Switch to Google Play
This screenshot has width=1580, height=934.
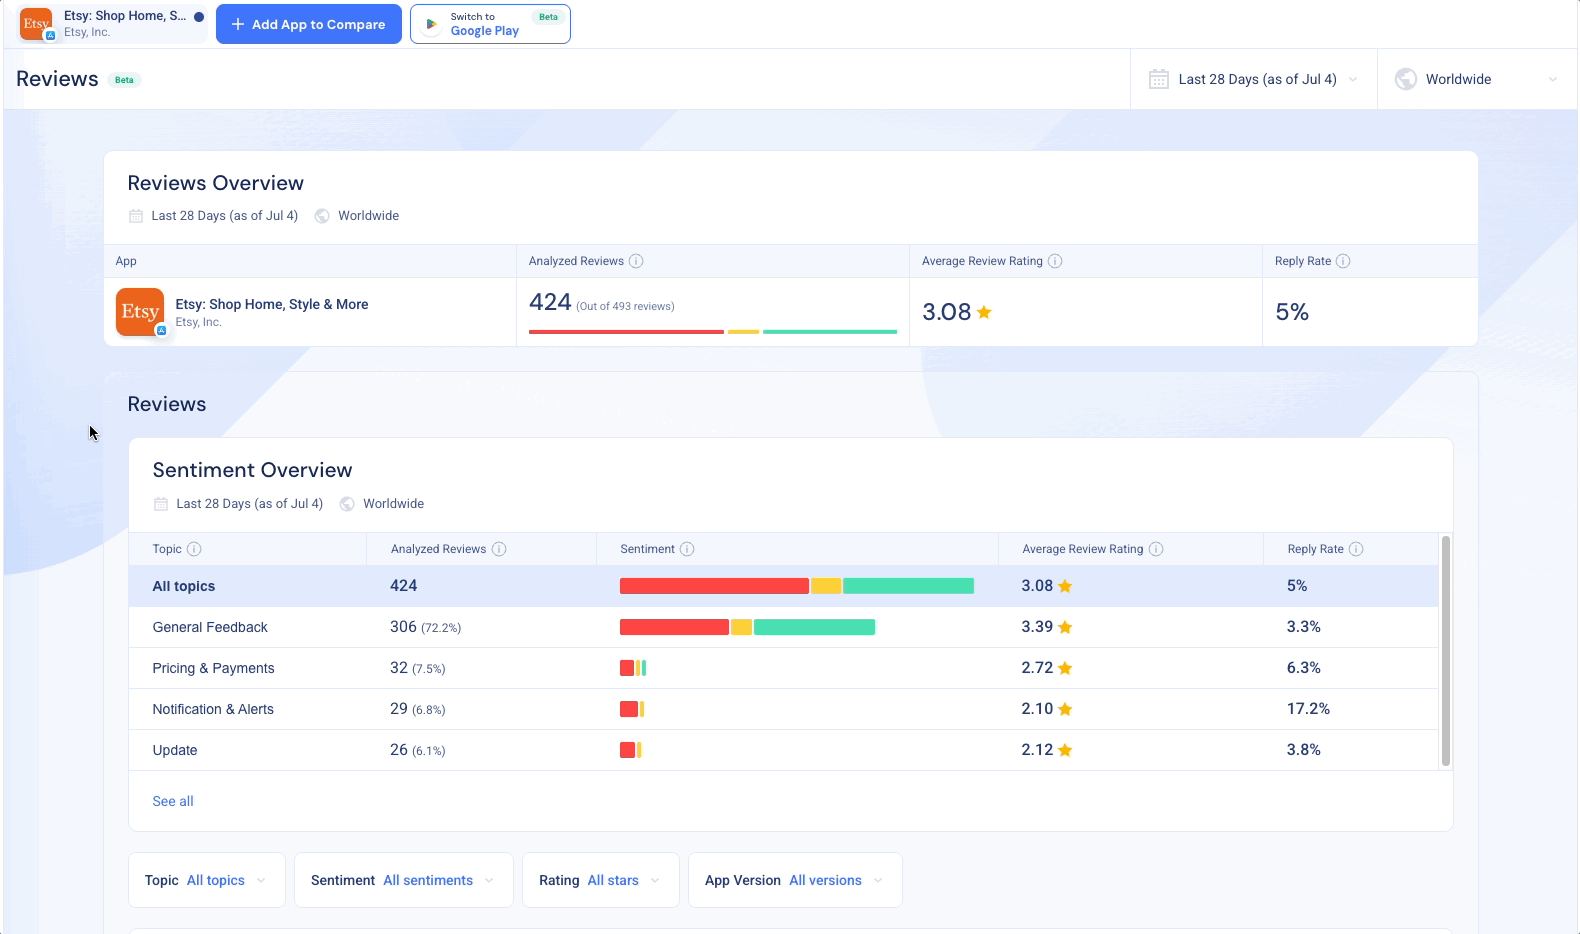(490, 24)
